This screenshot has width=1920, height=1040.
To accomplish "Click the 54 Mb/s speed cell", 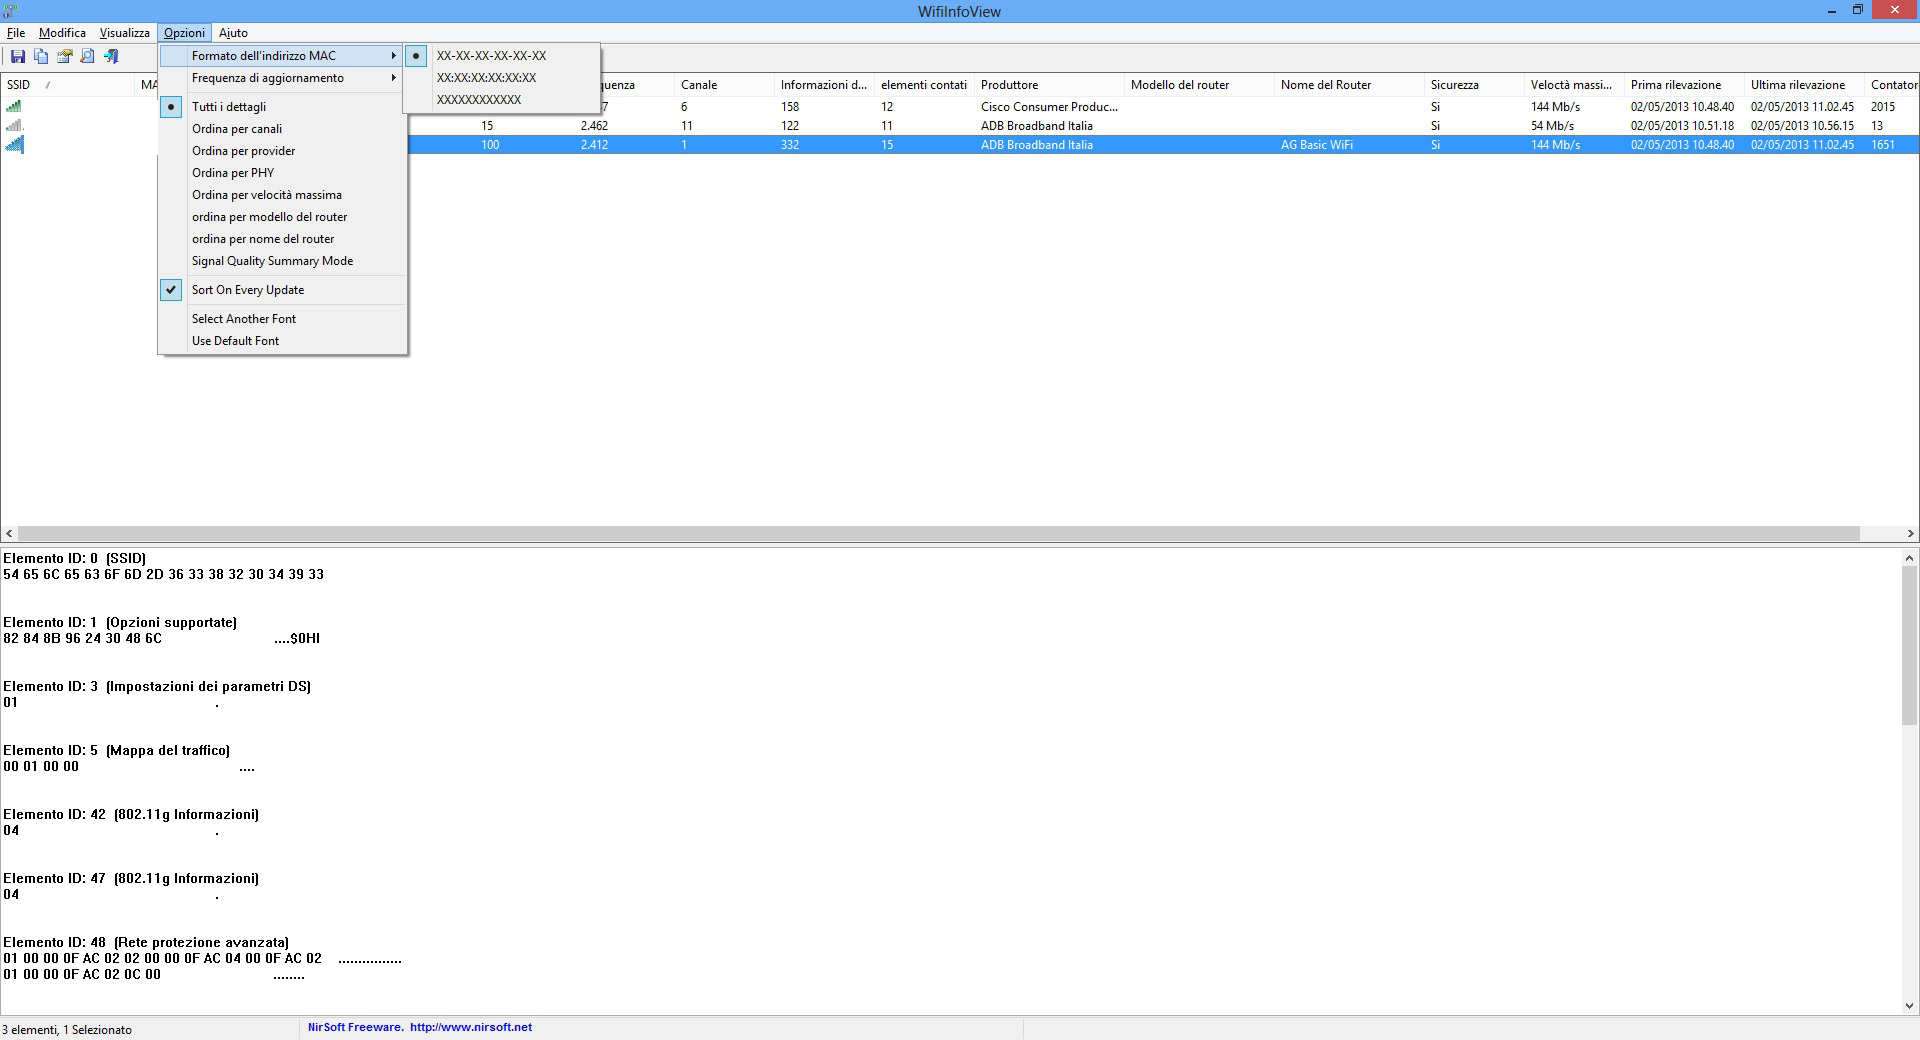I will tap(1552, 126).
